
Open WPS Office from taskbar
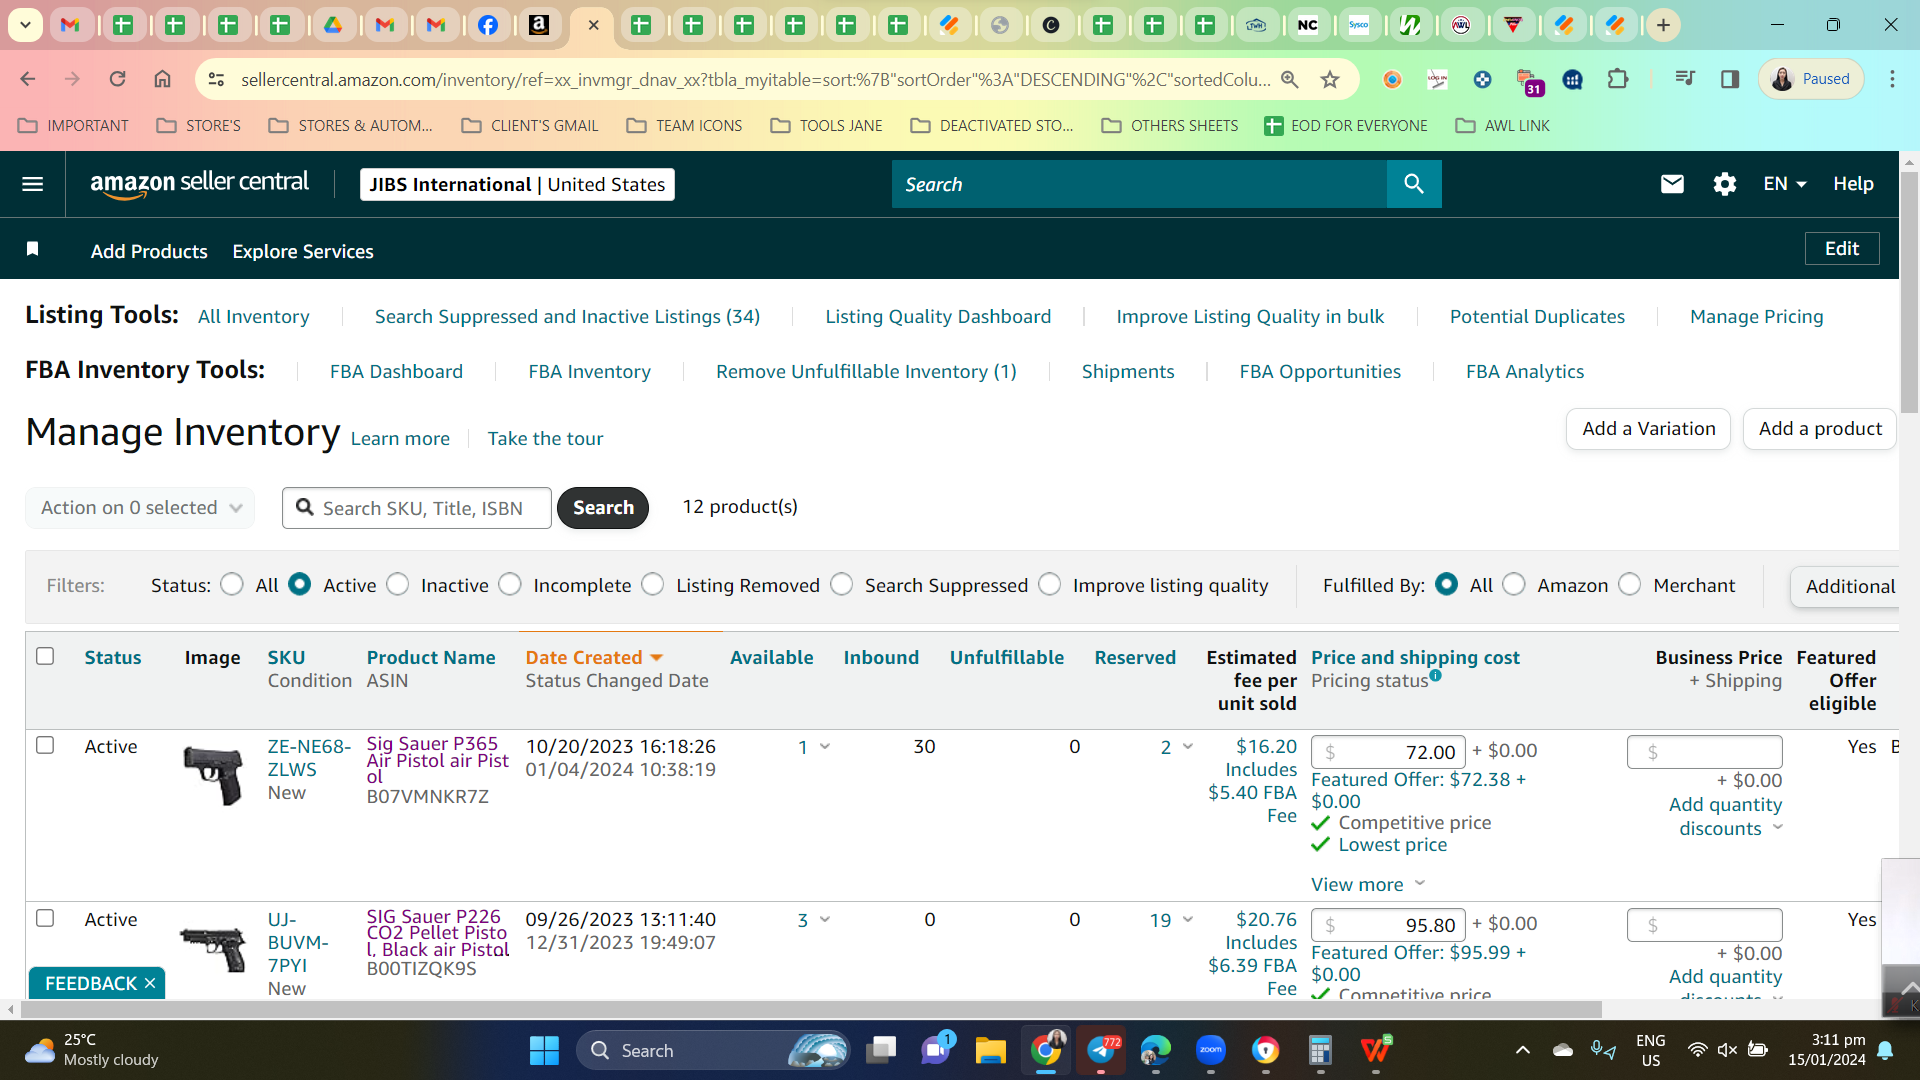[1376, 1050]
